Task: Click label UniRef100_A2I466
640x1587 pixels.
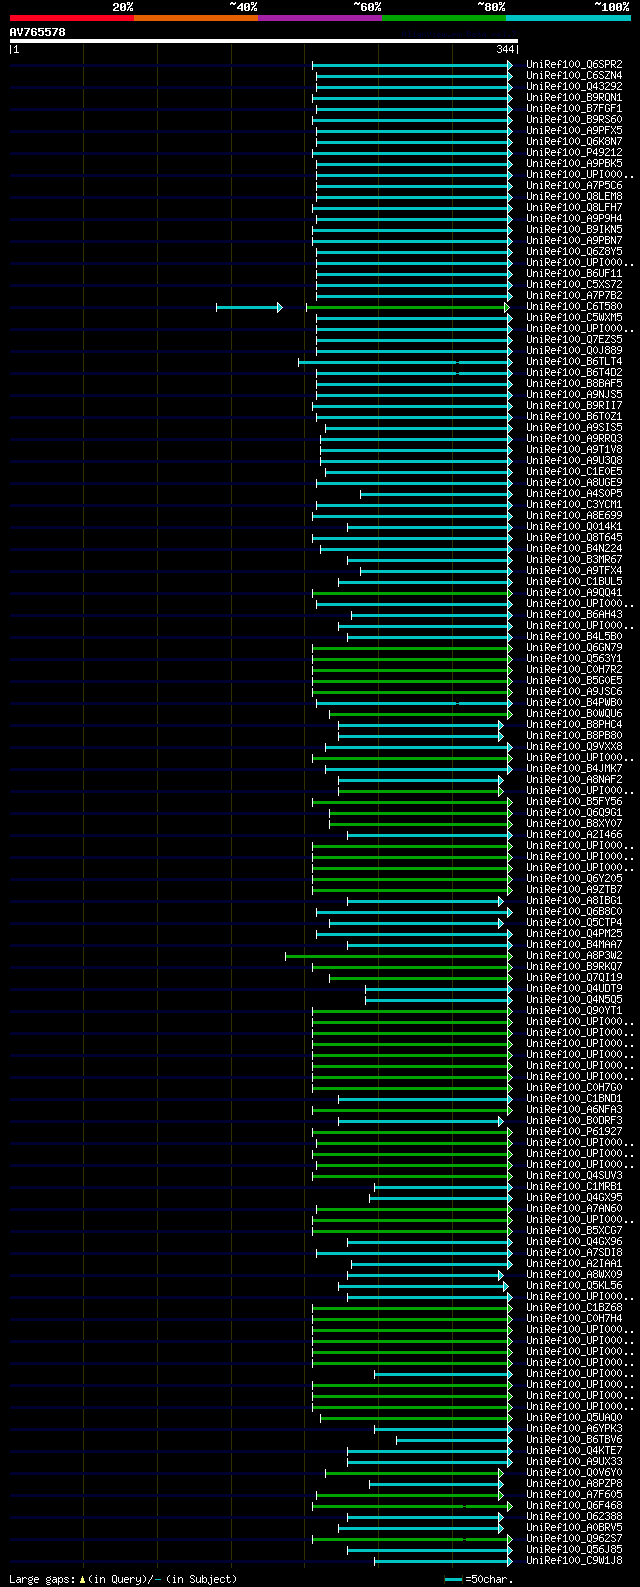Action: coord(574,834)
